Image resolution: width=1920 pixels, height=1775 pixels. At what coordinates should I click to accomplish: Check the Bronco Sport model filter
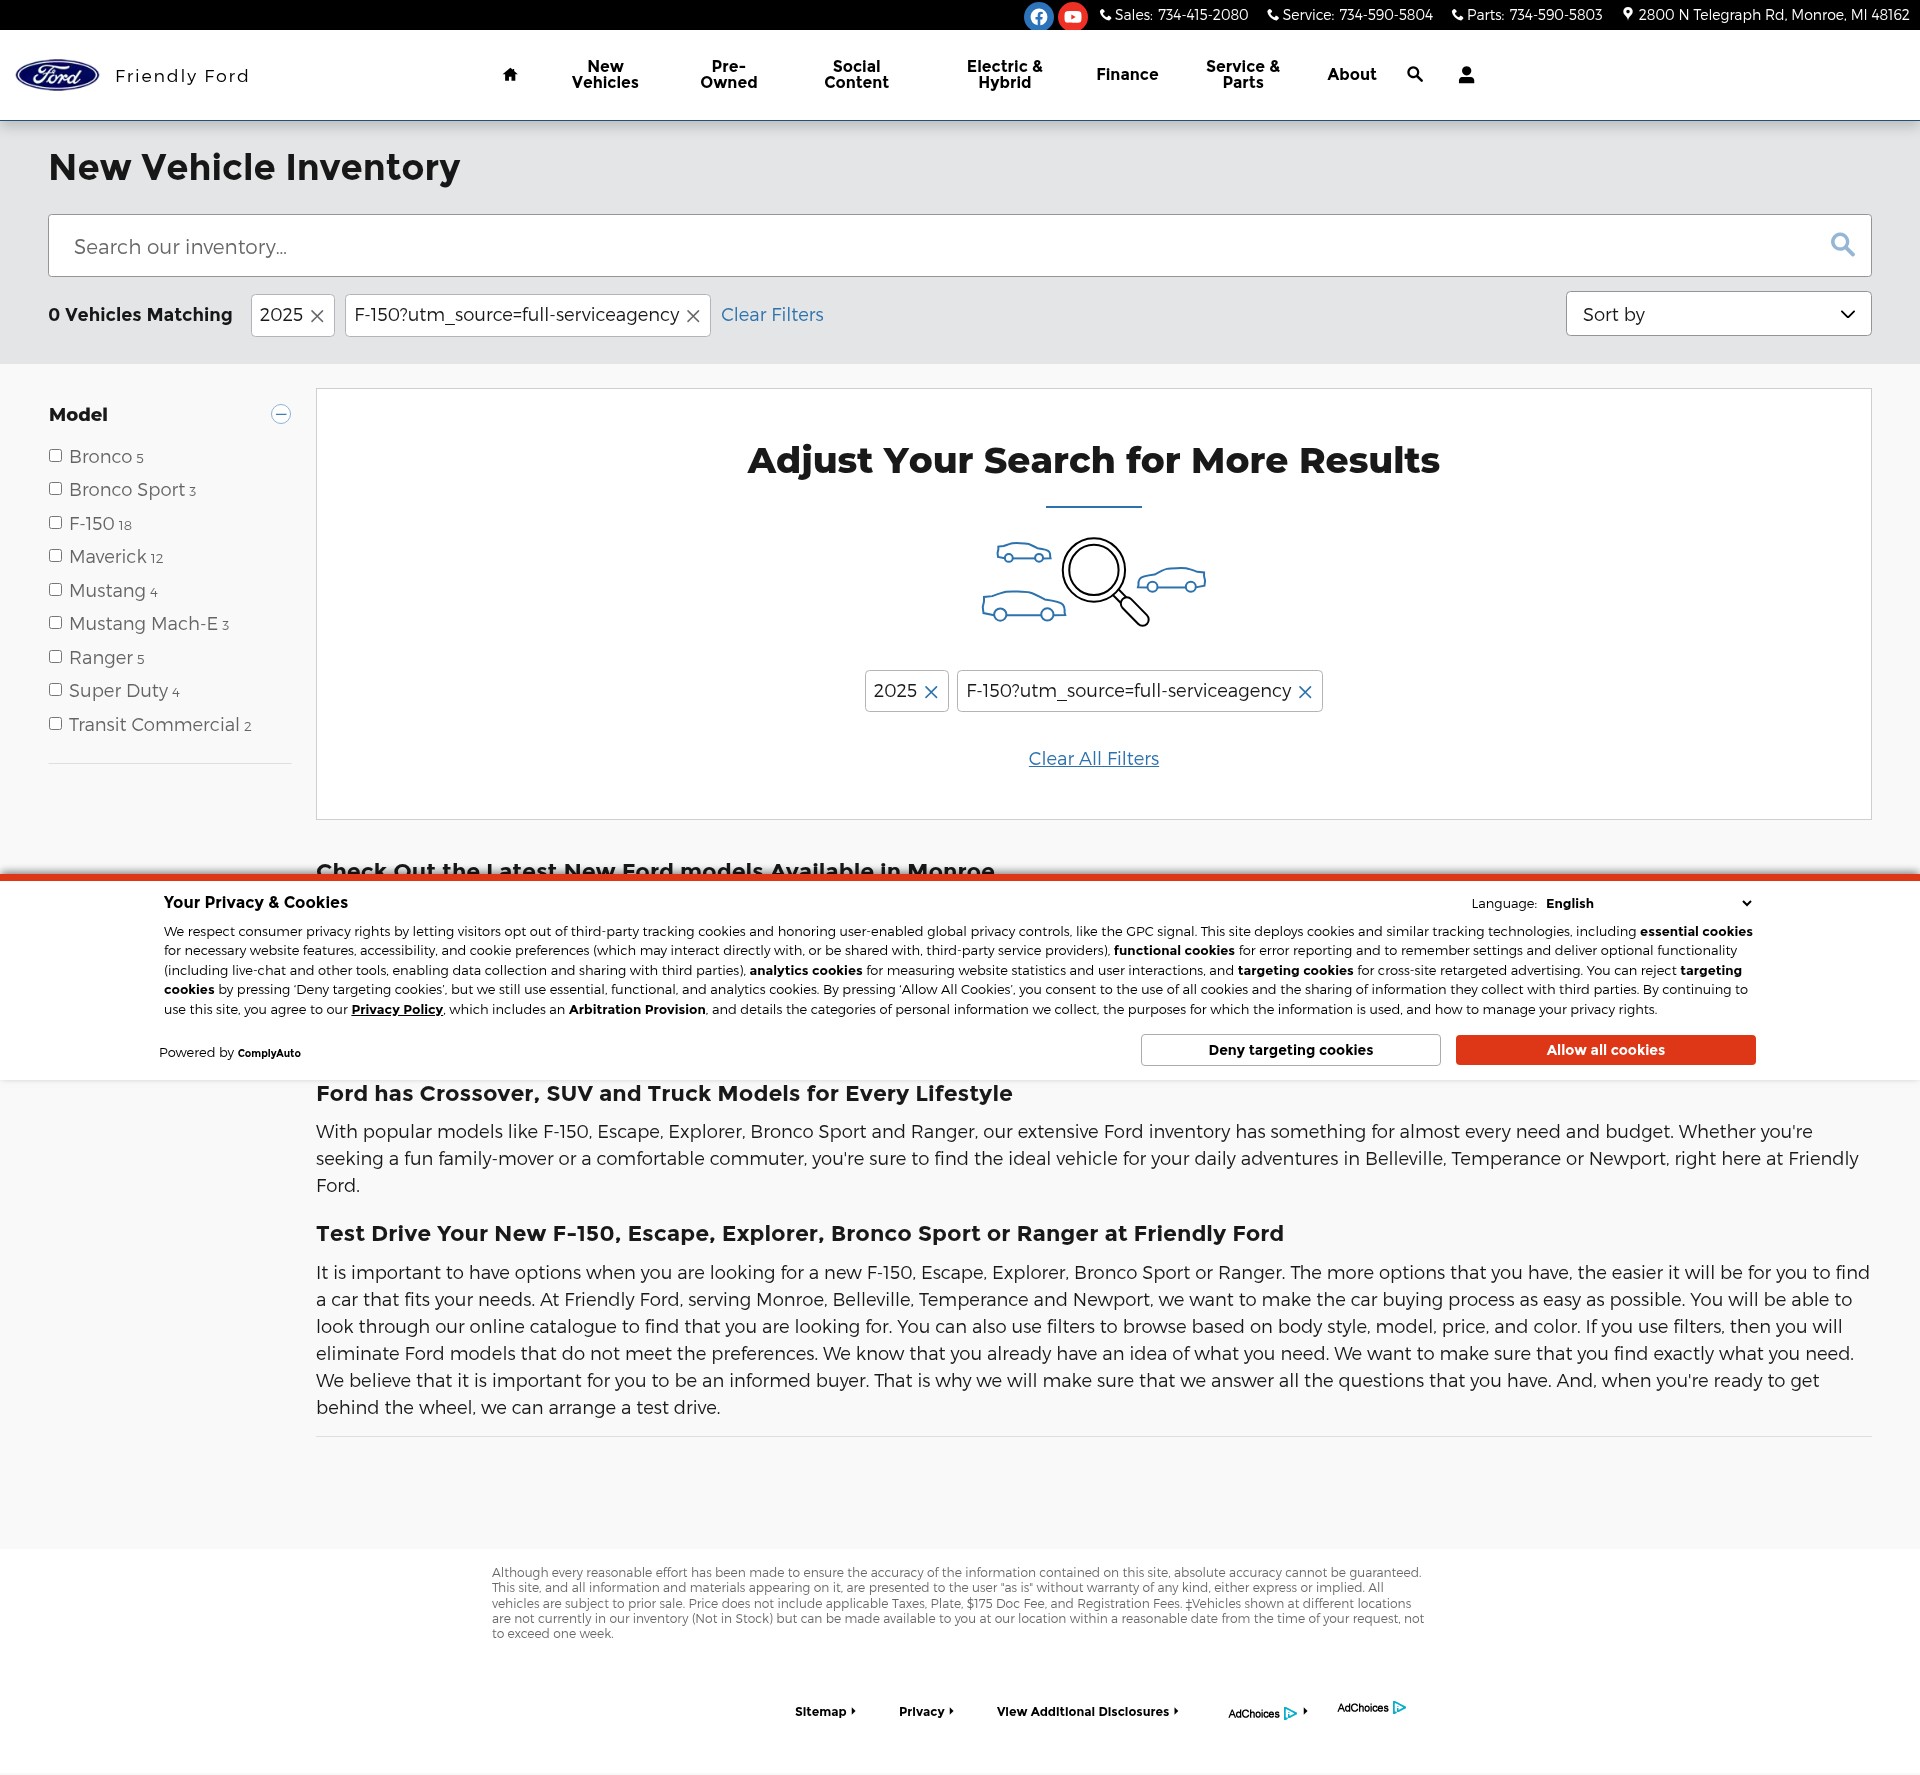tap(56, 489)
